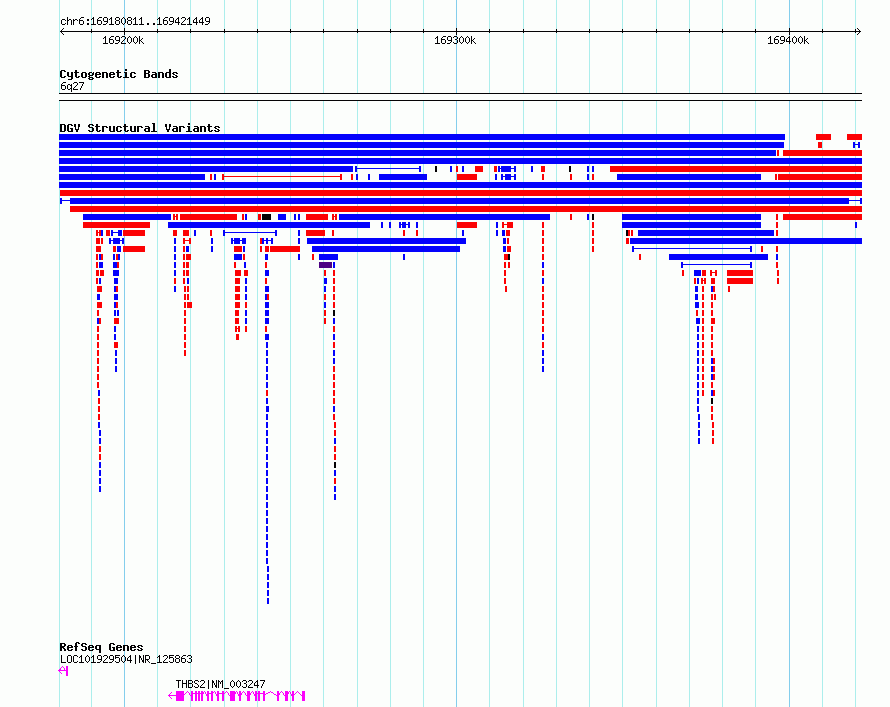
Task: Click the 169200k ruler tick label
Action: click(123, 40)
